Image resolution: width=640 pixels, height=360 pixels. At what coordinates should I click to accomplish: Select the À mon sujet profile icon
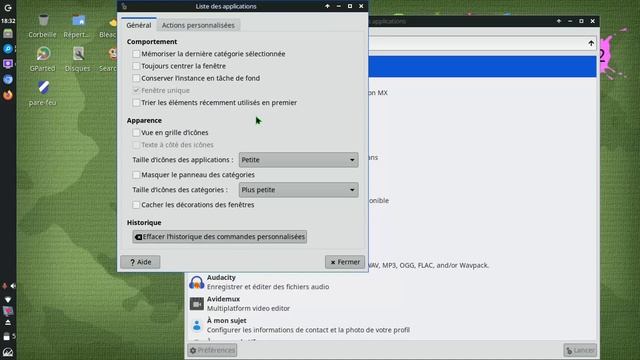point(196,325)
